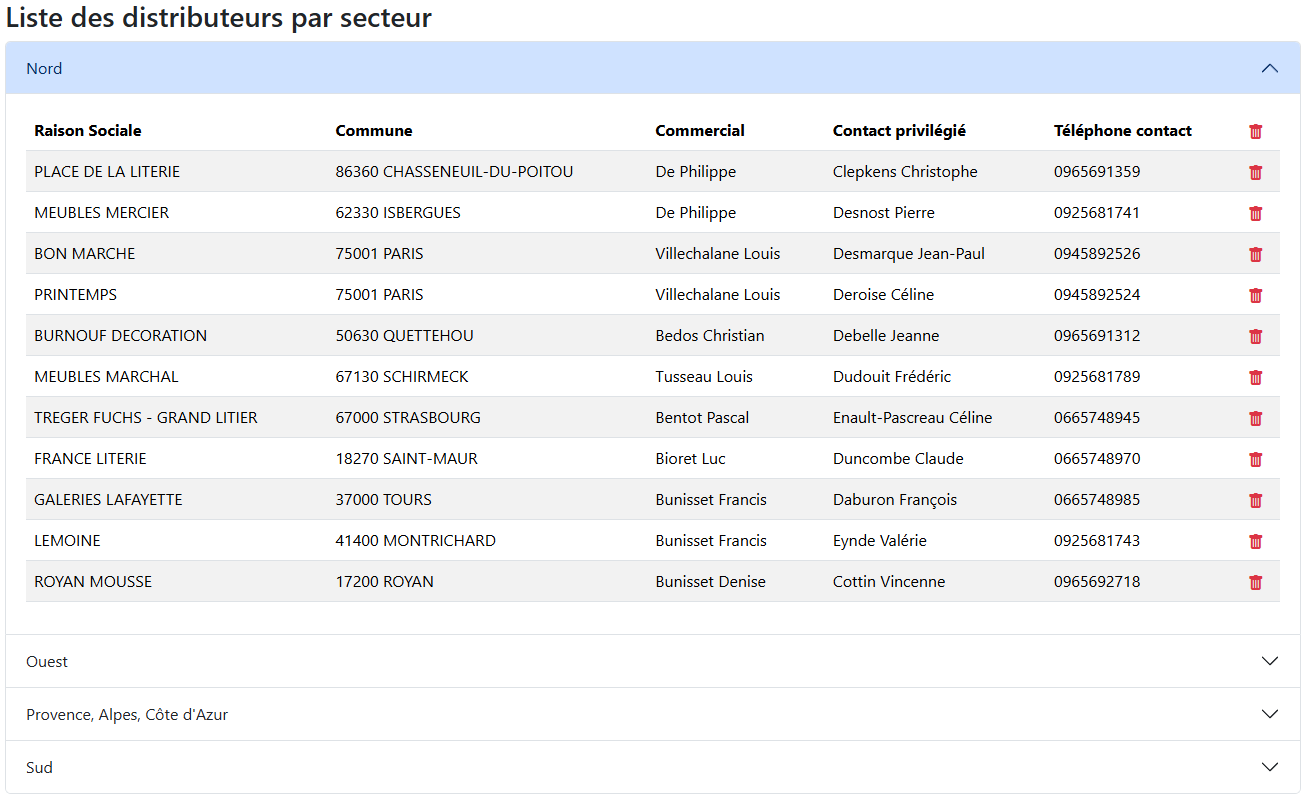Select the PLACE DE LA LITERIE name cell
The image size is (1309, 804).
(107, 171)
